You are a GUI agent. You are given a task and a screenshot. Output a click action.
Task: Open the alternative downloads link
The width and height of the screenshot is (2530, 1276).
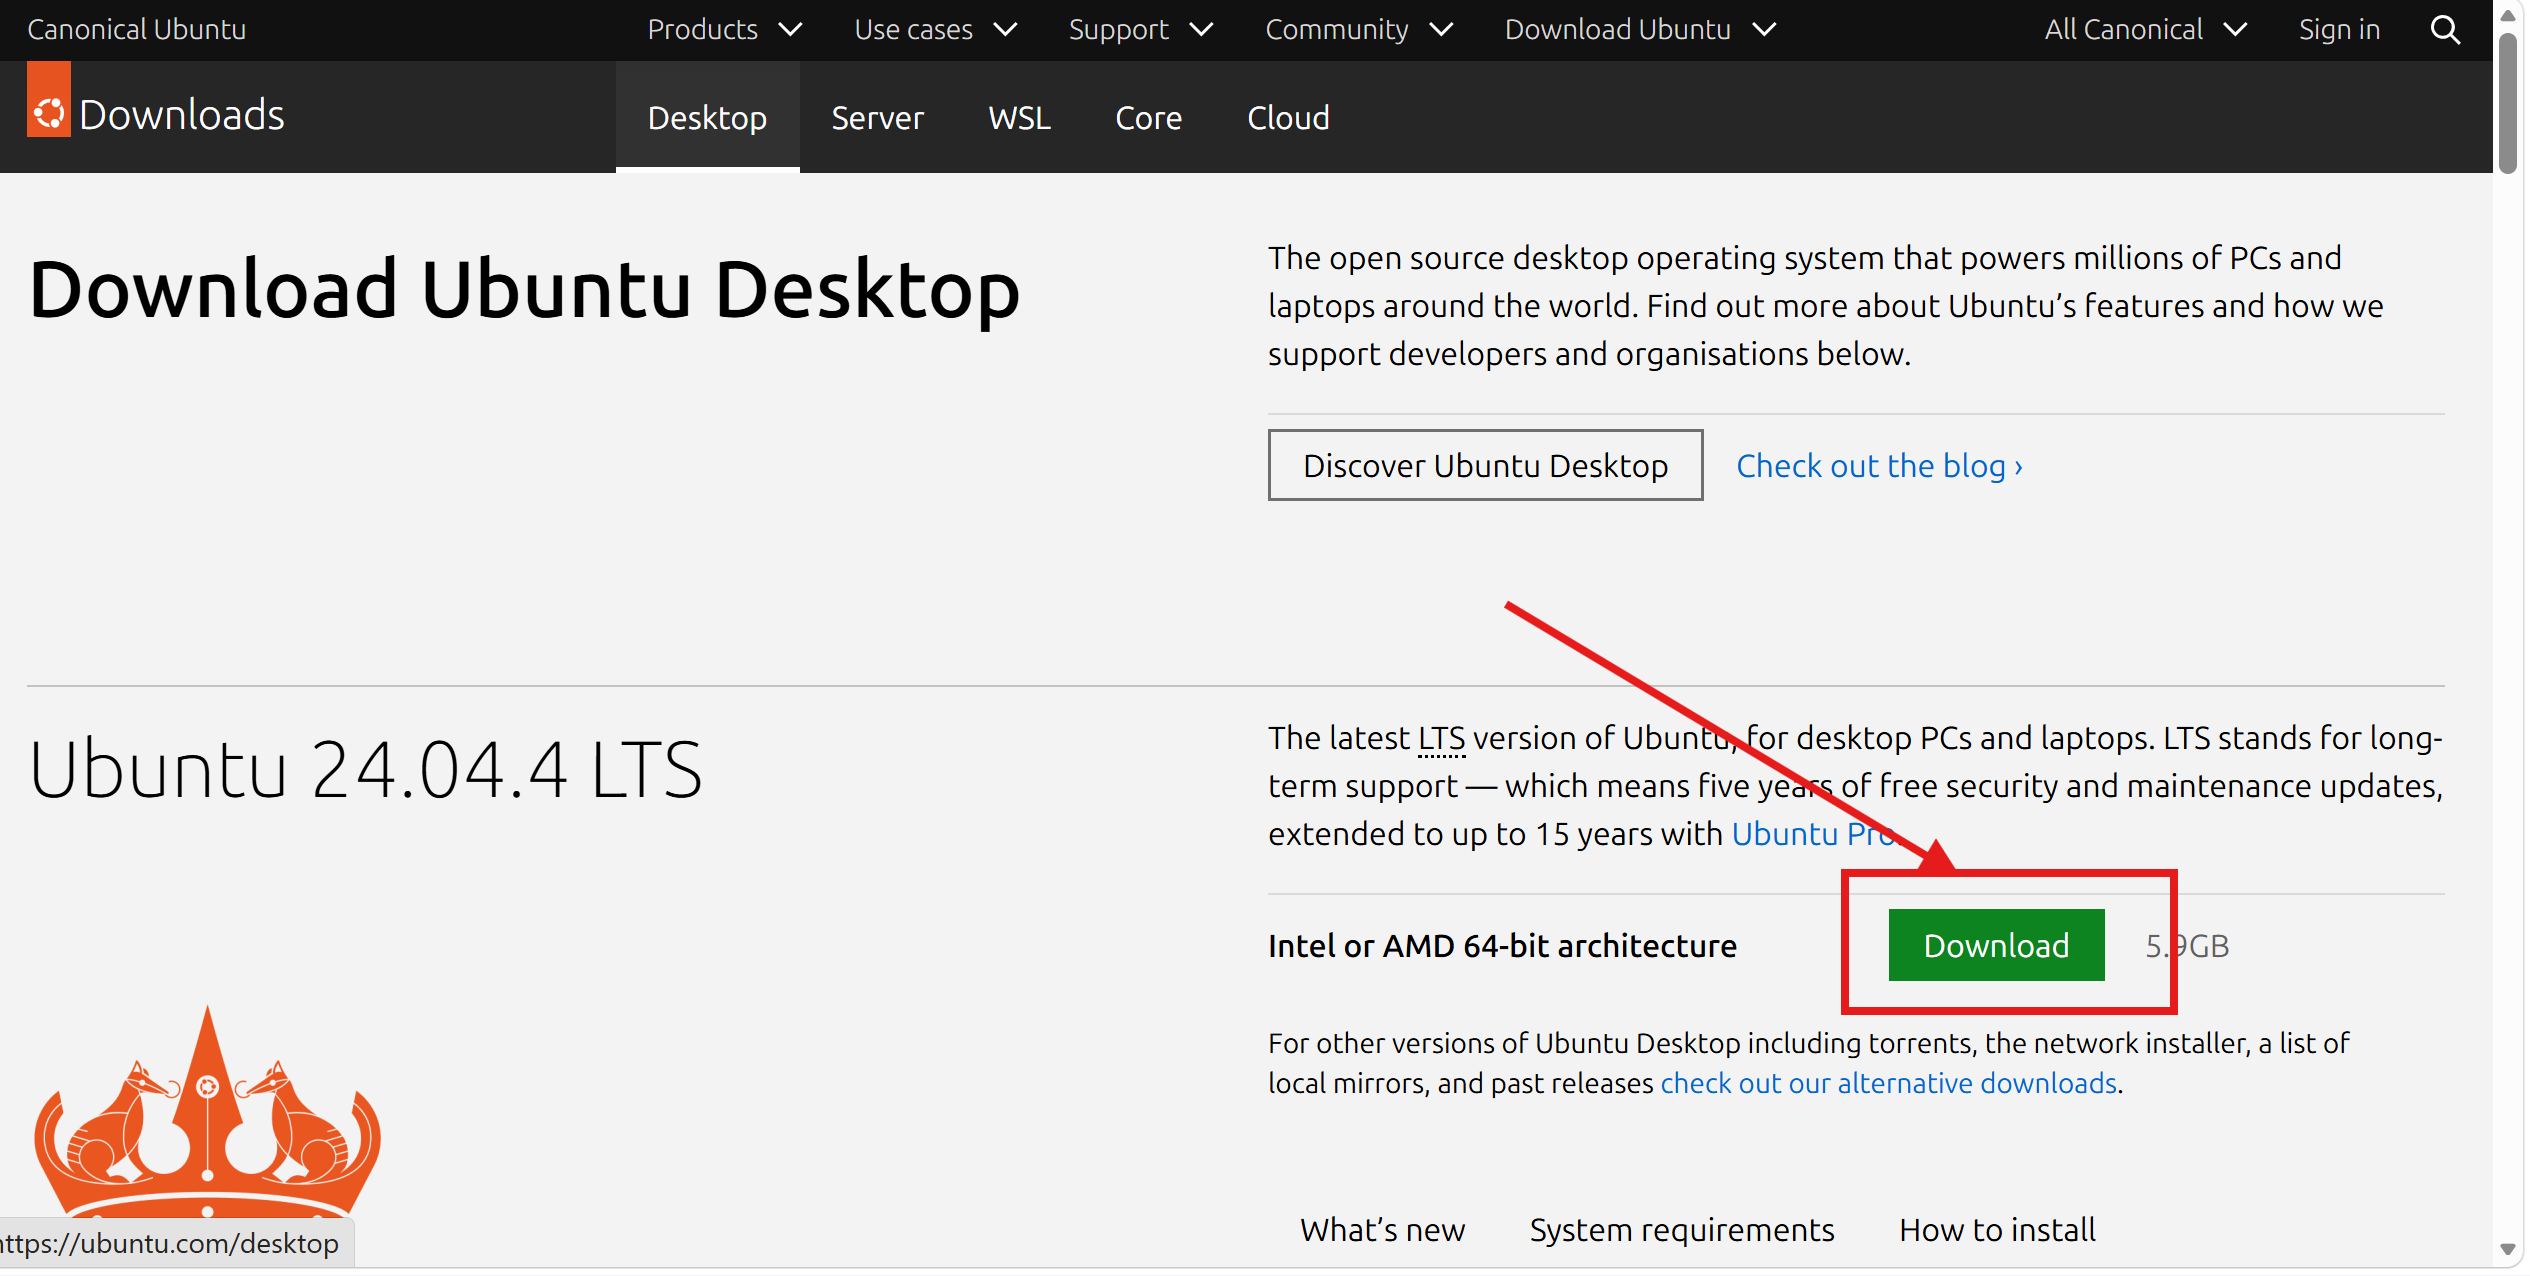[1888, 1083]
